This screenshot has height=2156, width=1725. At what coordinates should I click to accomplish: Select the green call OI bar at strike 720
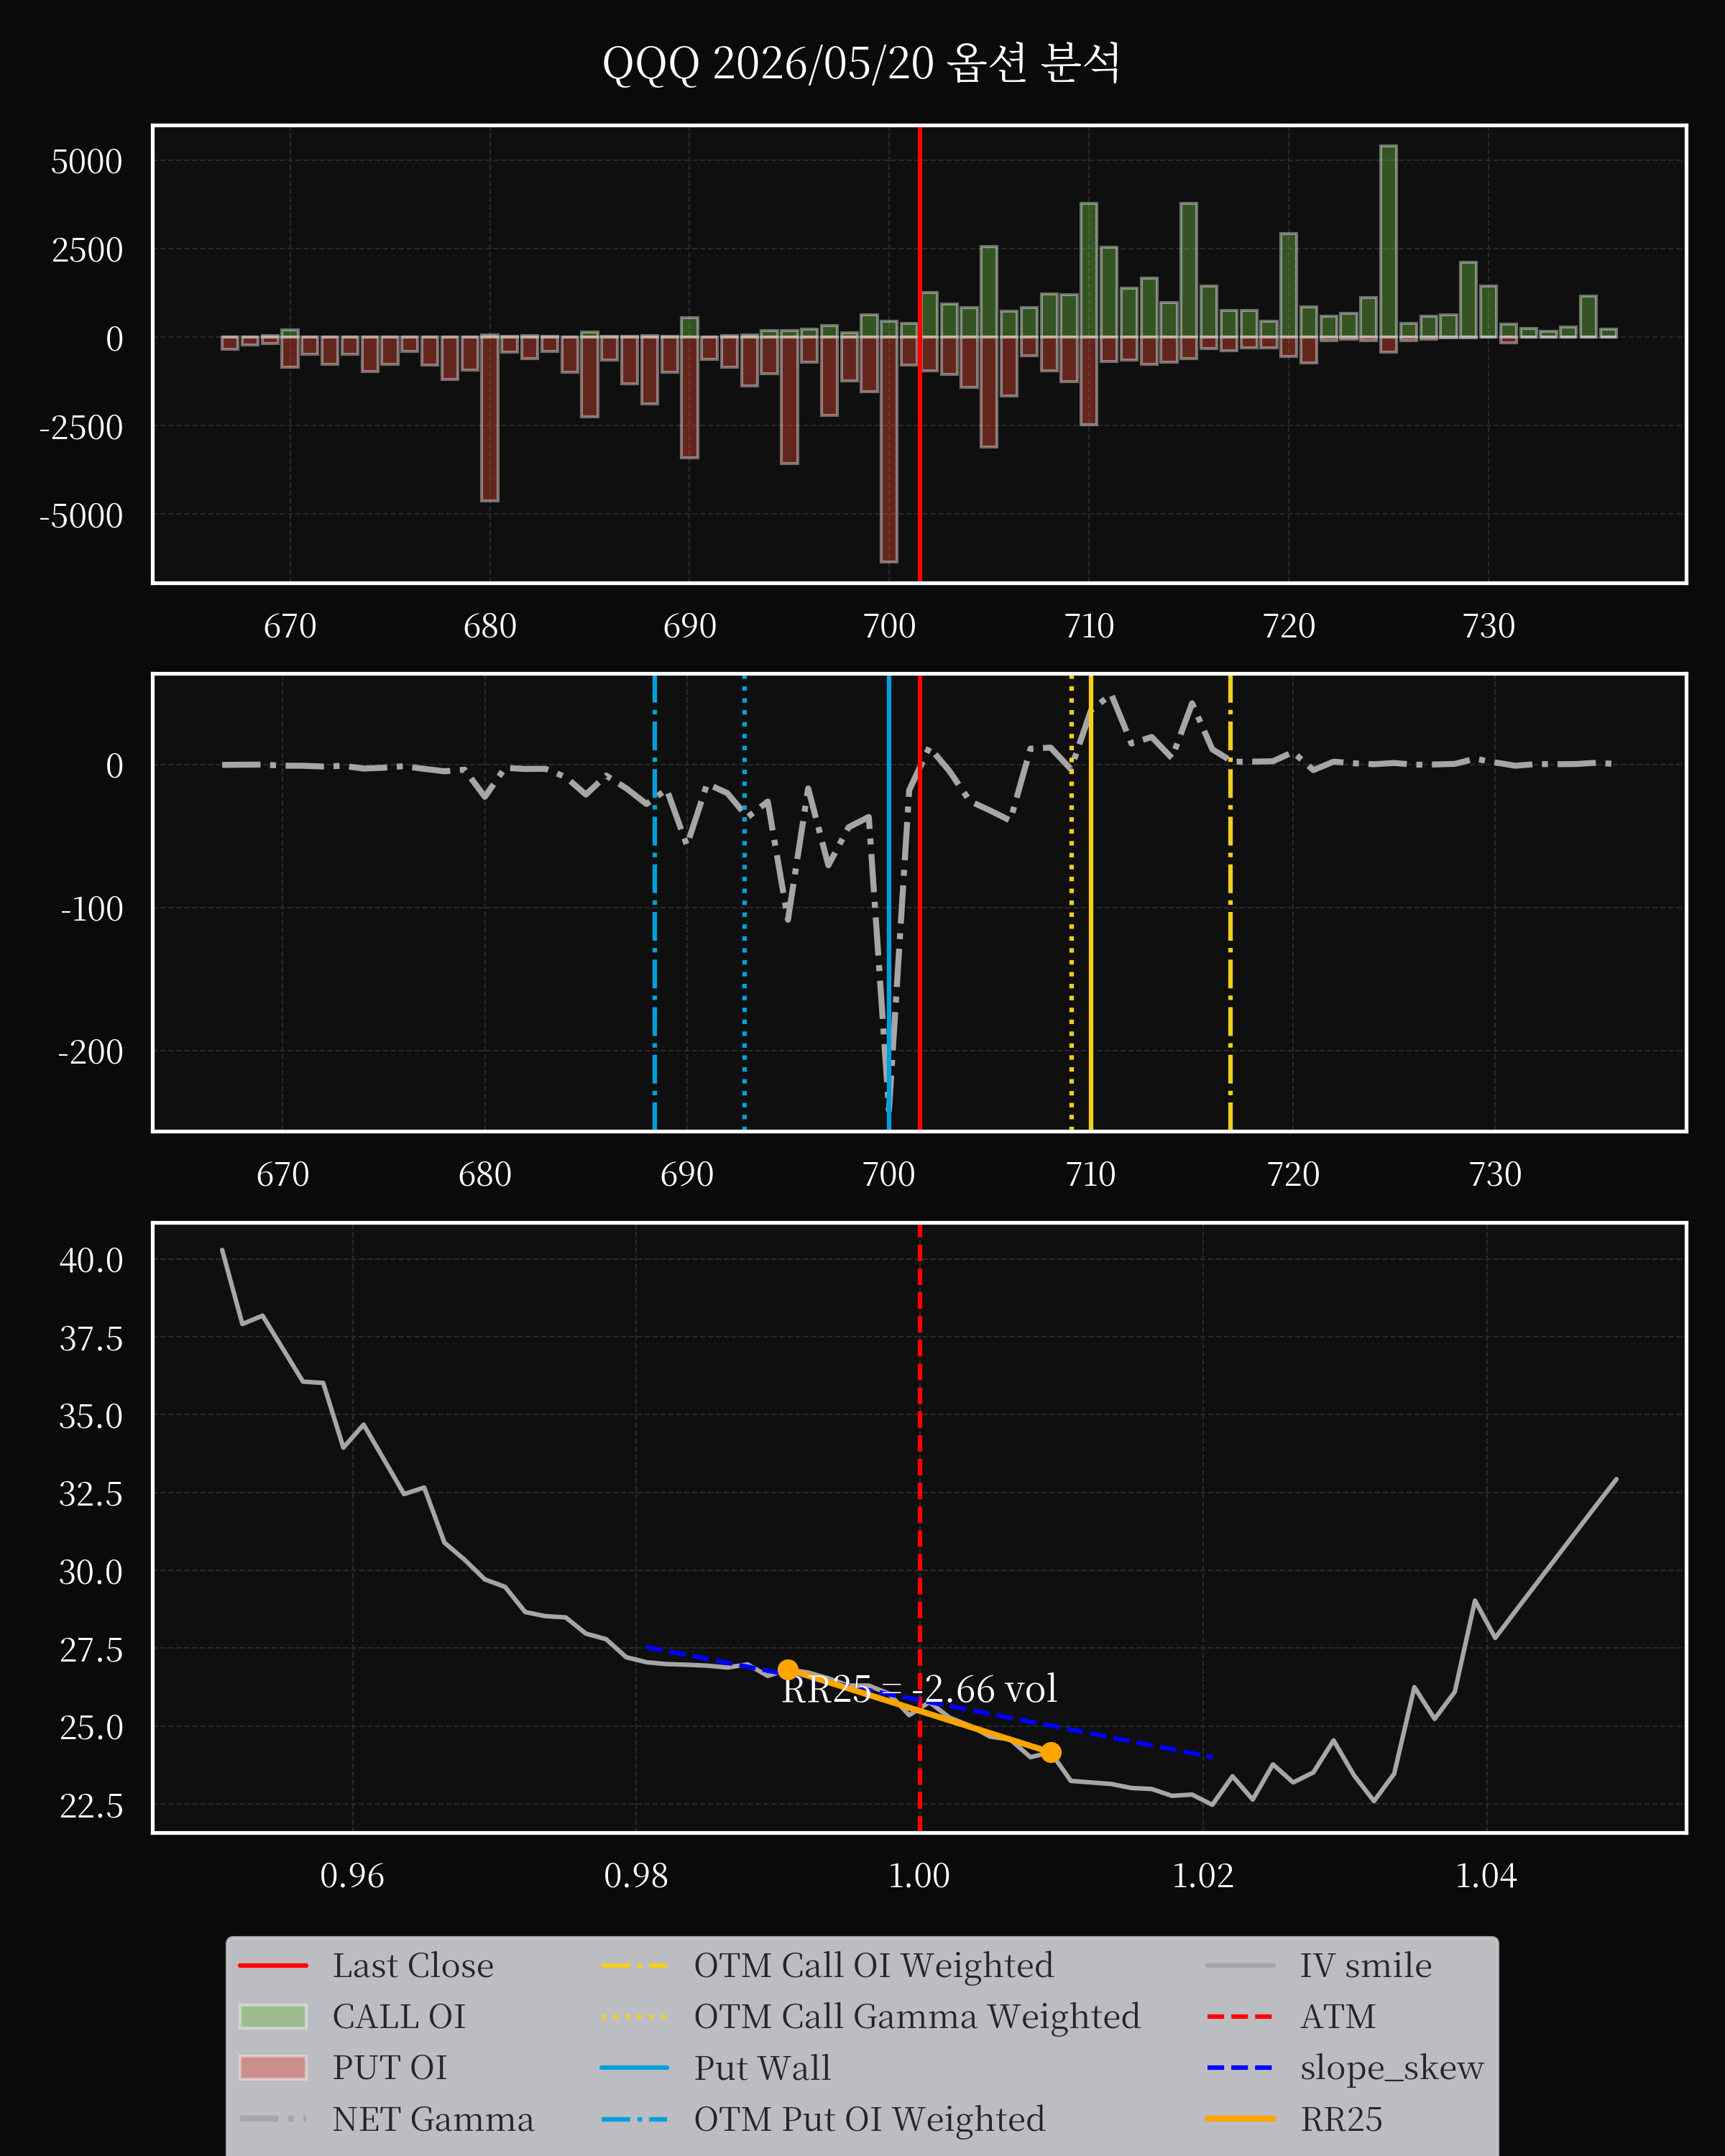point(1288,285)
